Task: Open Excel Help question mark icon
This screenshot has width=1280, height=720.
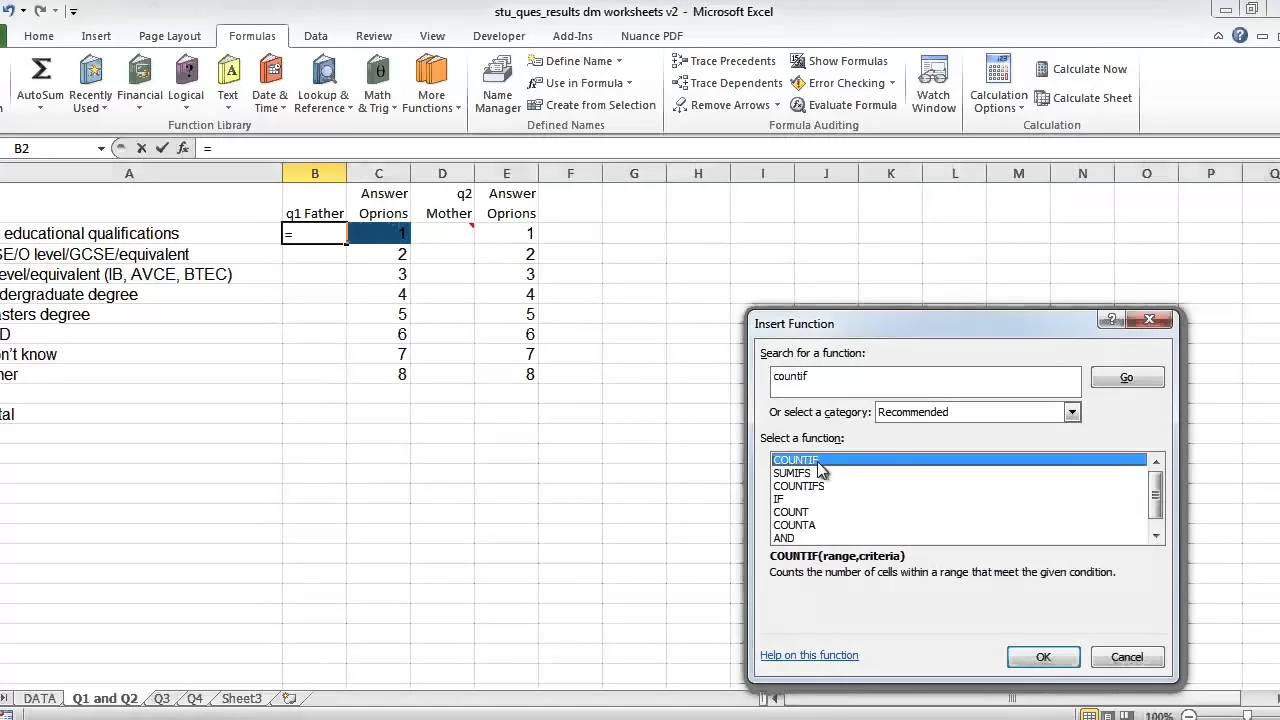Action: click(x=1240, y=36)
